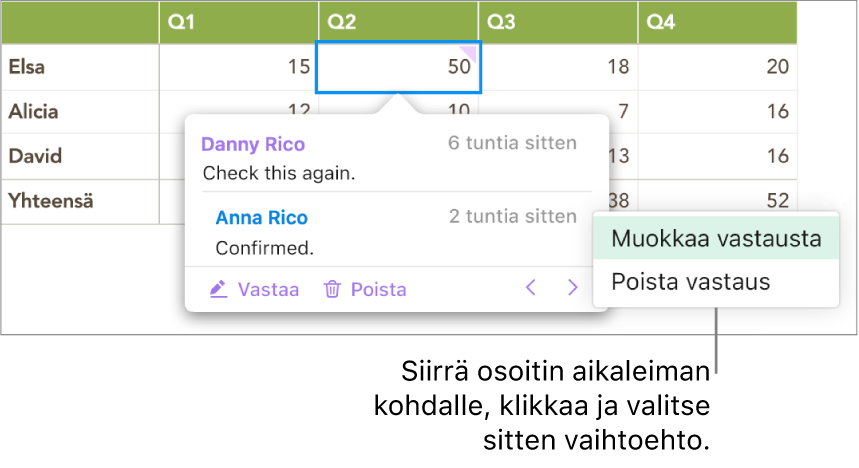Click the Vastaa reply button
Viewport: 859px width, 468px height.
(267, 290)
